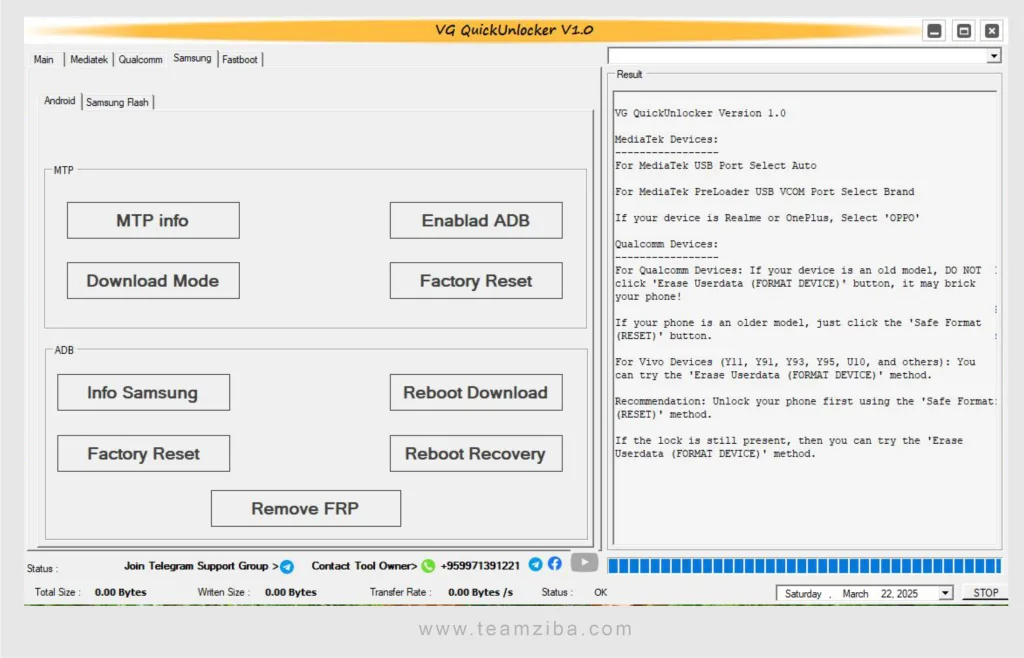Click Factory Reset in MTP group
Image resolution: width=1024 pixels, height=658 pixels.
476,281
